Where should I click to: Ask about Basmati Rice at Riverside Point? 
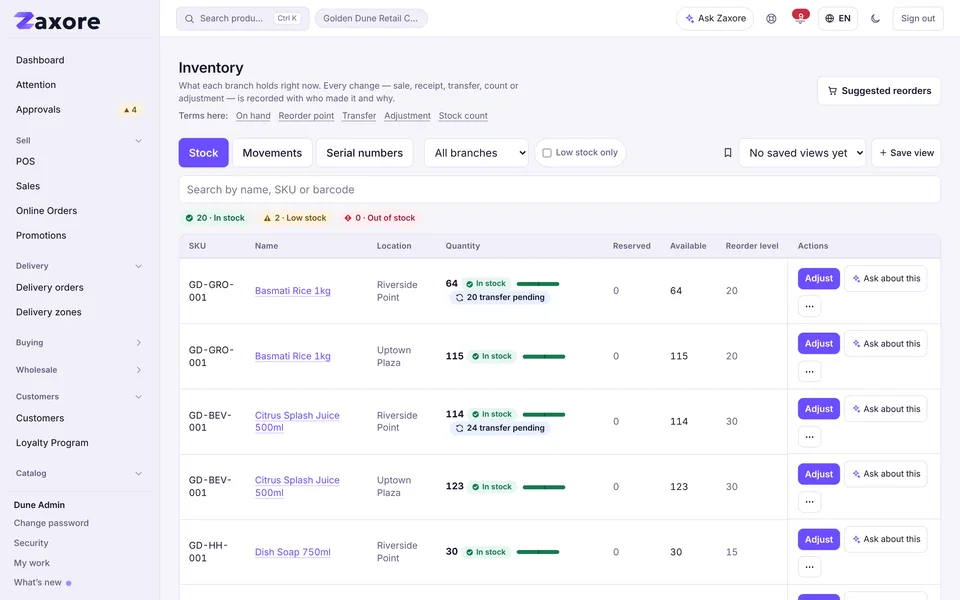tap(885, 279)
